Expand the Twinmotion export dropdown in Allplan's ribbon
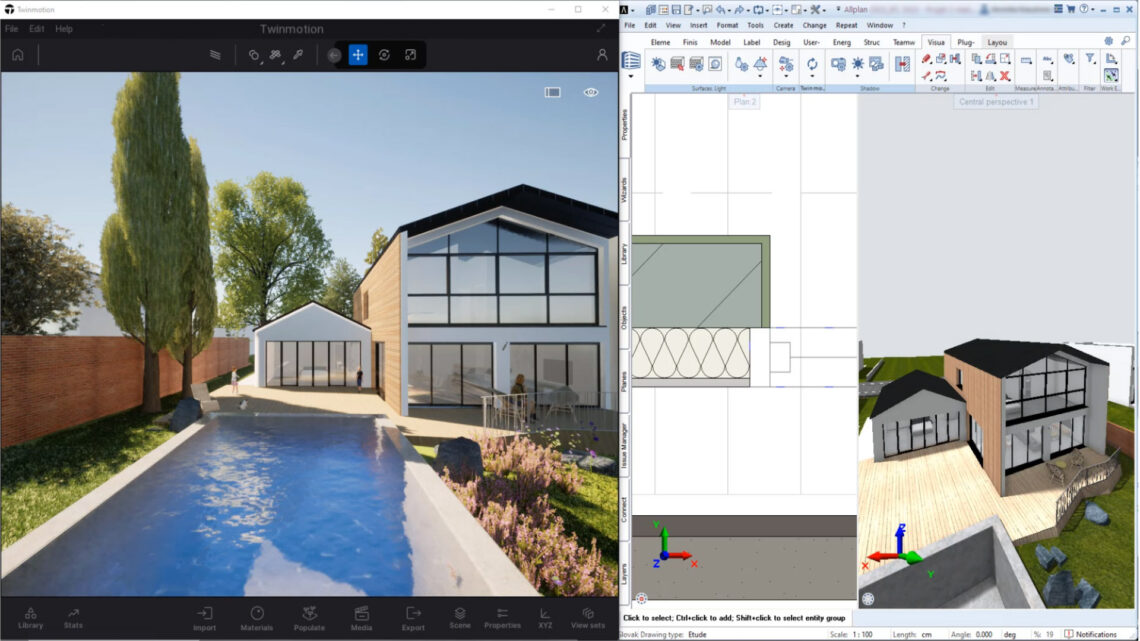Viewport: 1140px width, 641px height. coord(812,76)
